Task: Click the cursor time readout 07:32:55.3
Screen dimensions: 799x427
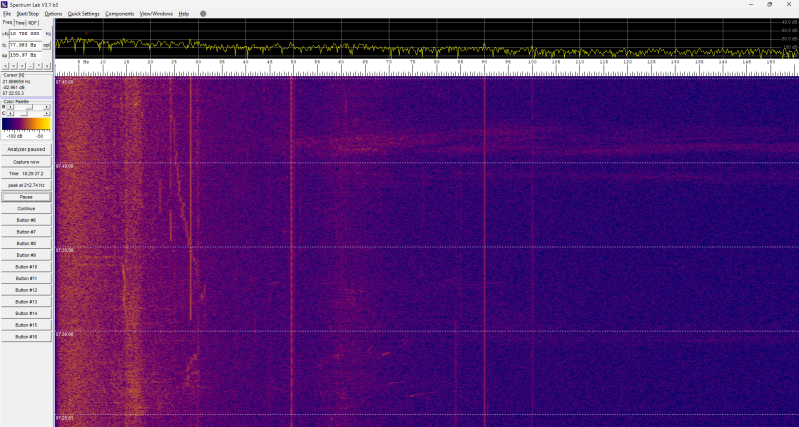Action: (13, 93)
